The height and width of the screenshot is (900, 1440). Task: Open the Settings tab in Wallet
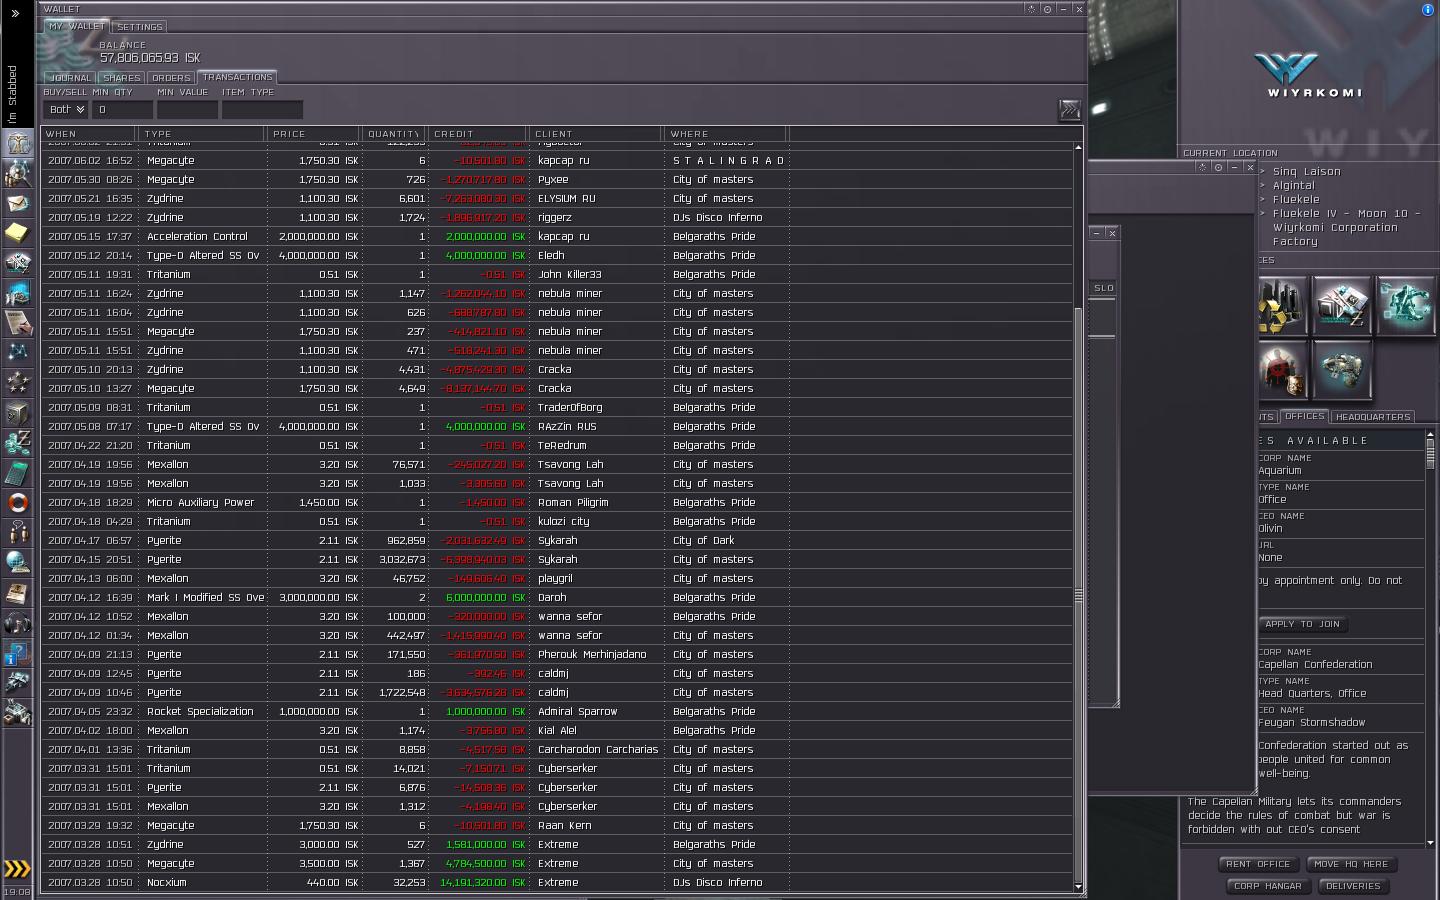[139, 27]
